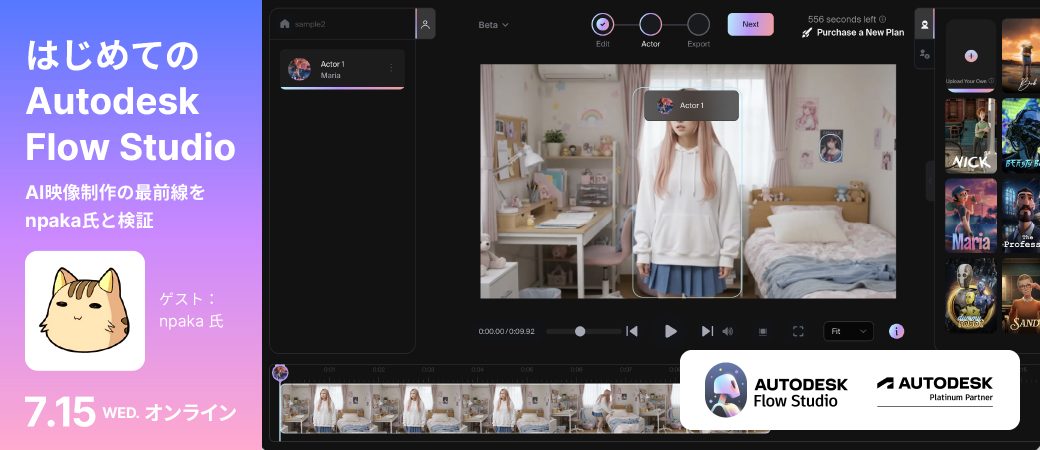Click the purple info icon by Fit

coord(896,331)
